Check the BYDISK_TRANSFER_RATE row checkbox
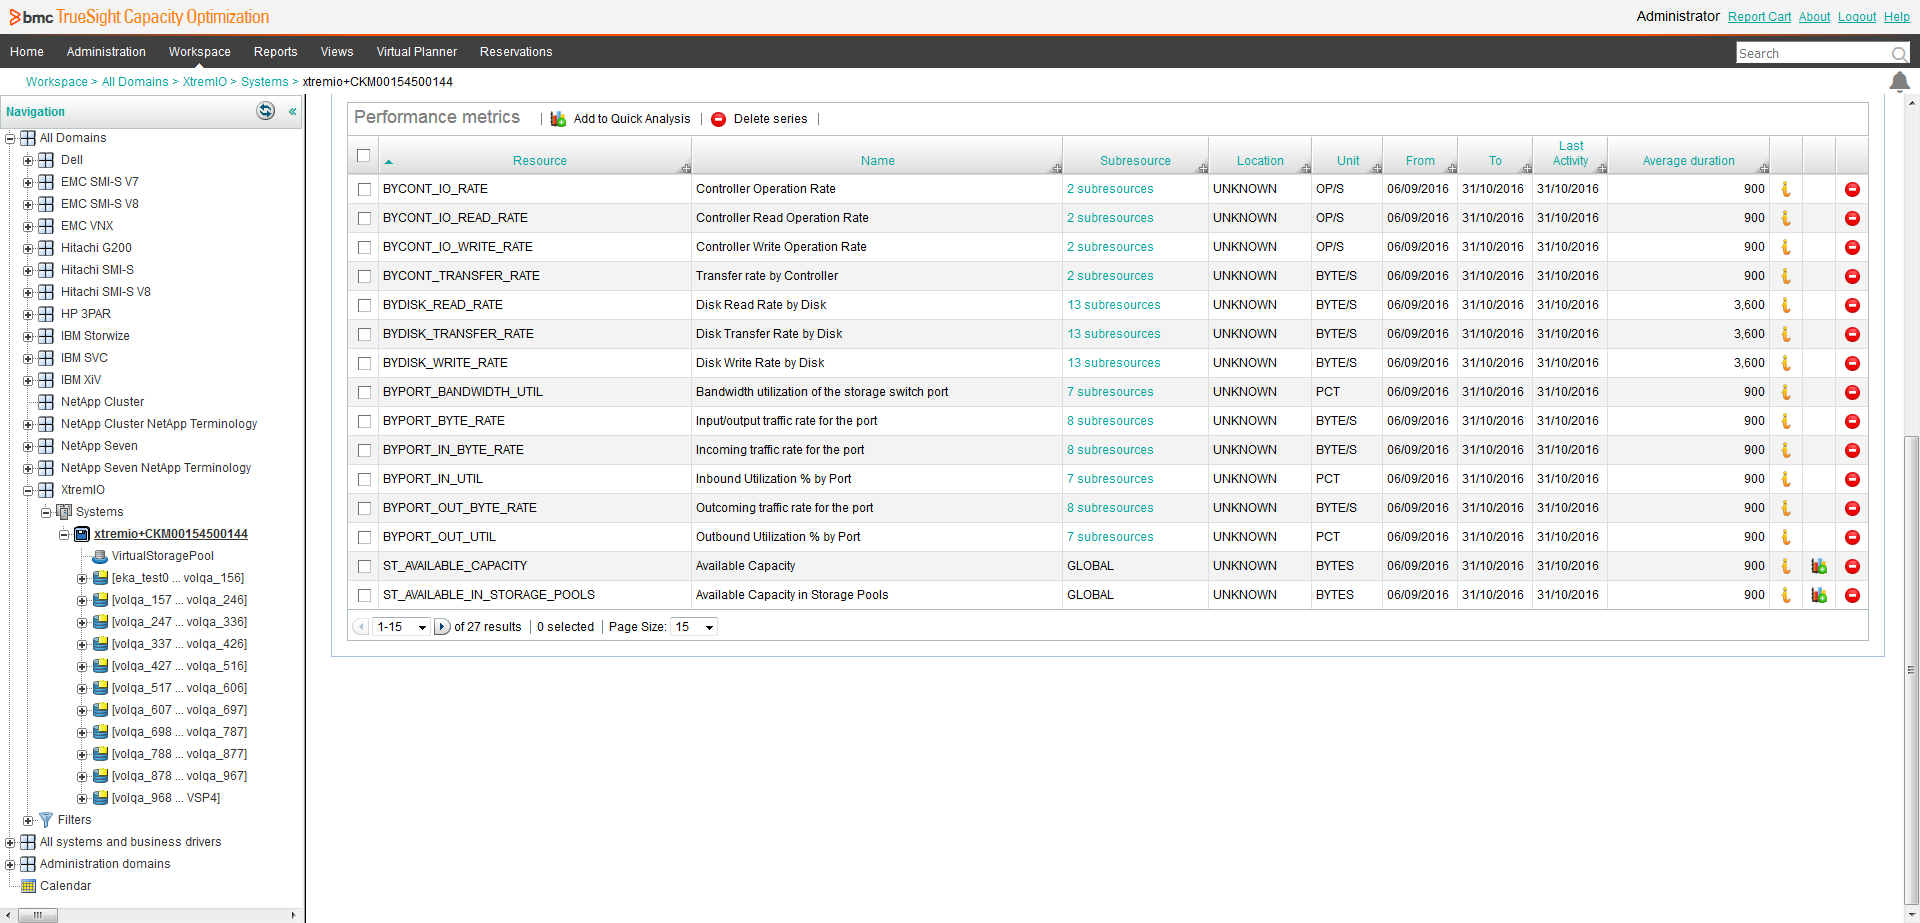The height and width of the screenshot is (923, 1920). [x=364, y=334]
